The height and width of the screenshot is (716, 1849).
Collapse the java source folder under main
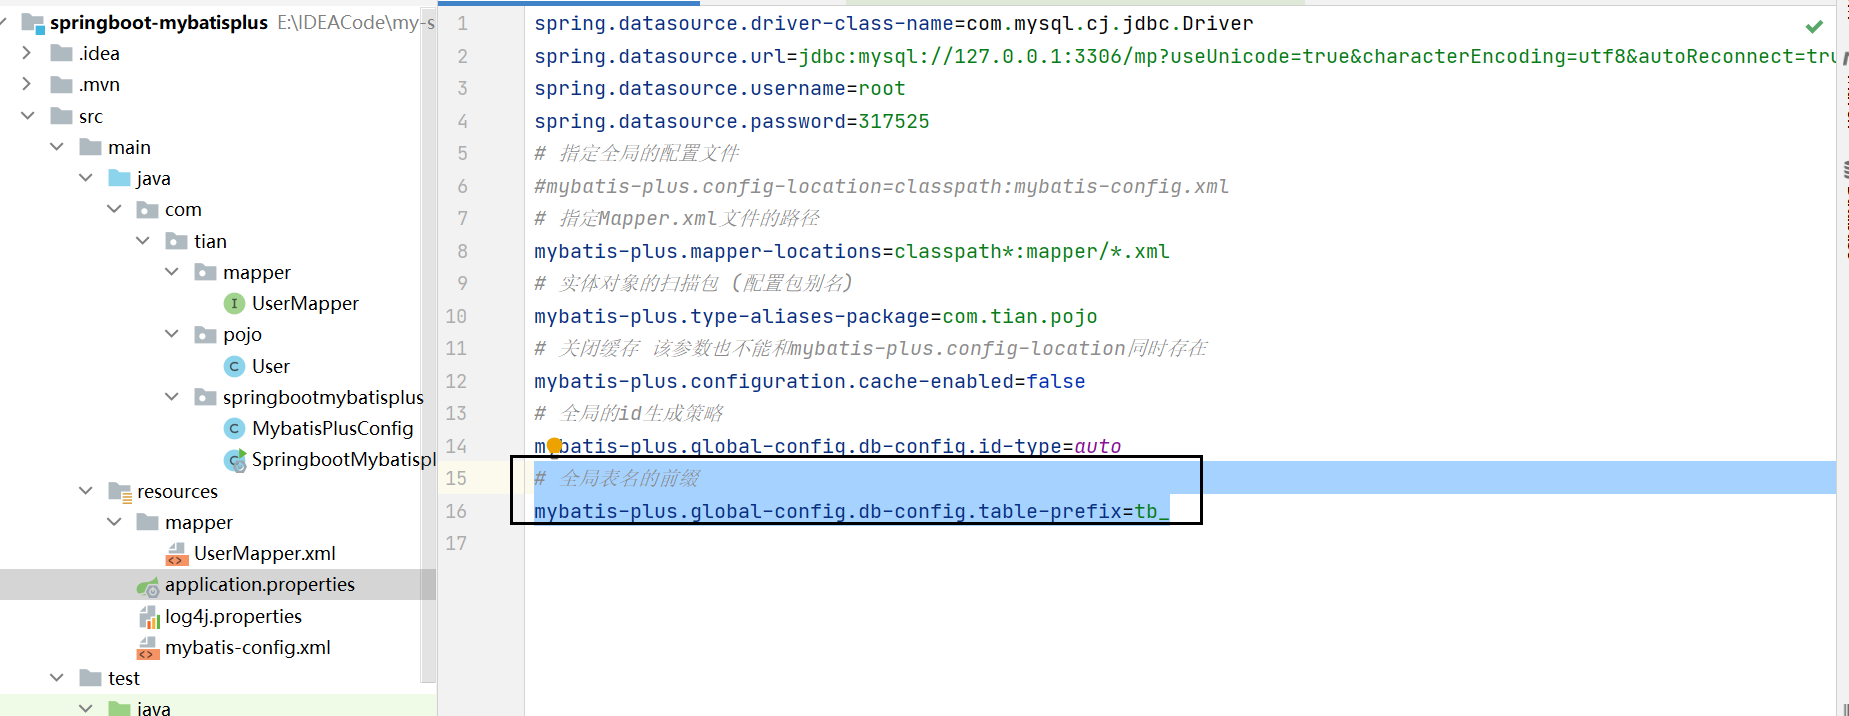(85, 178)
